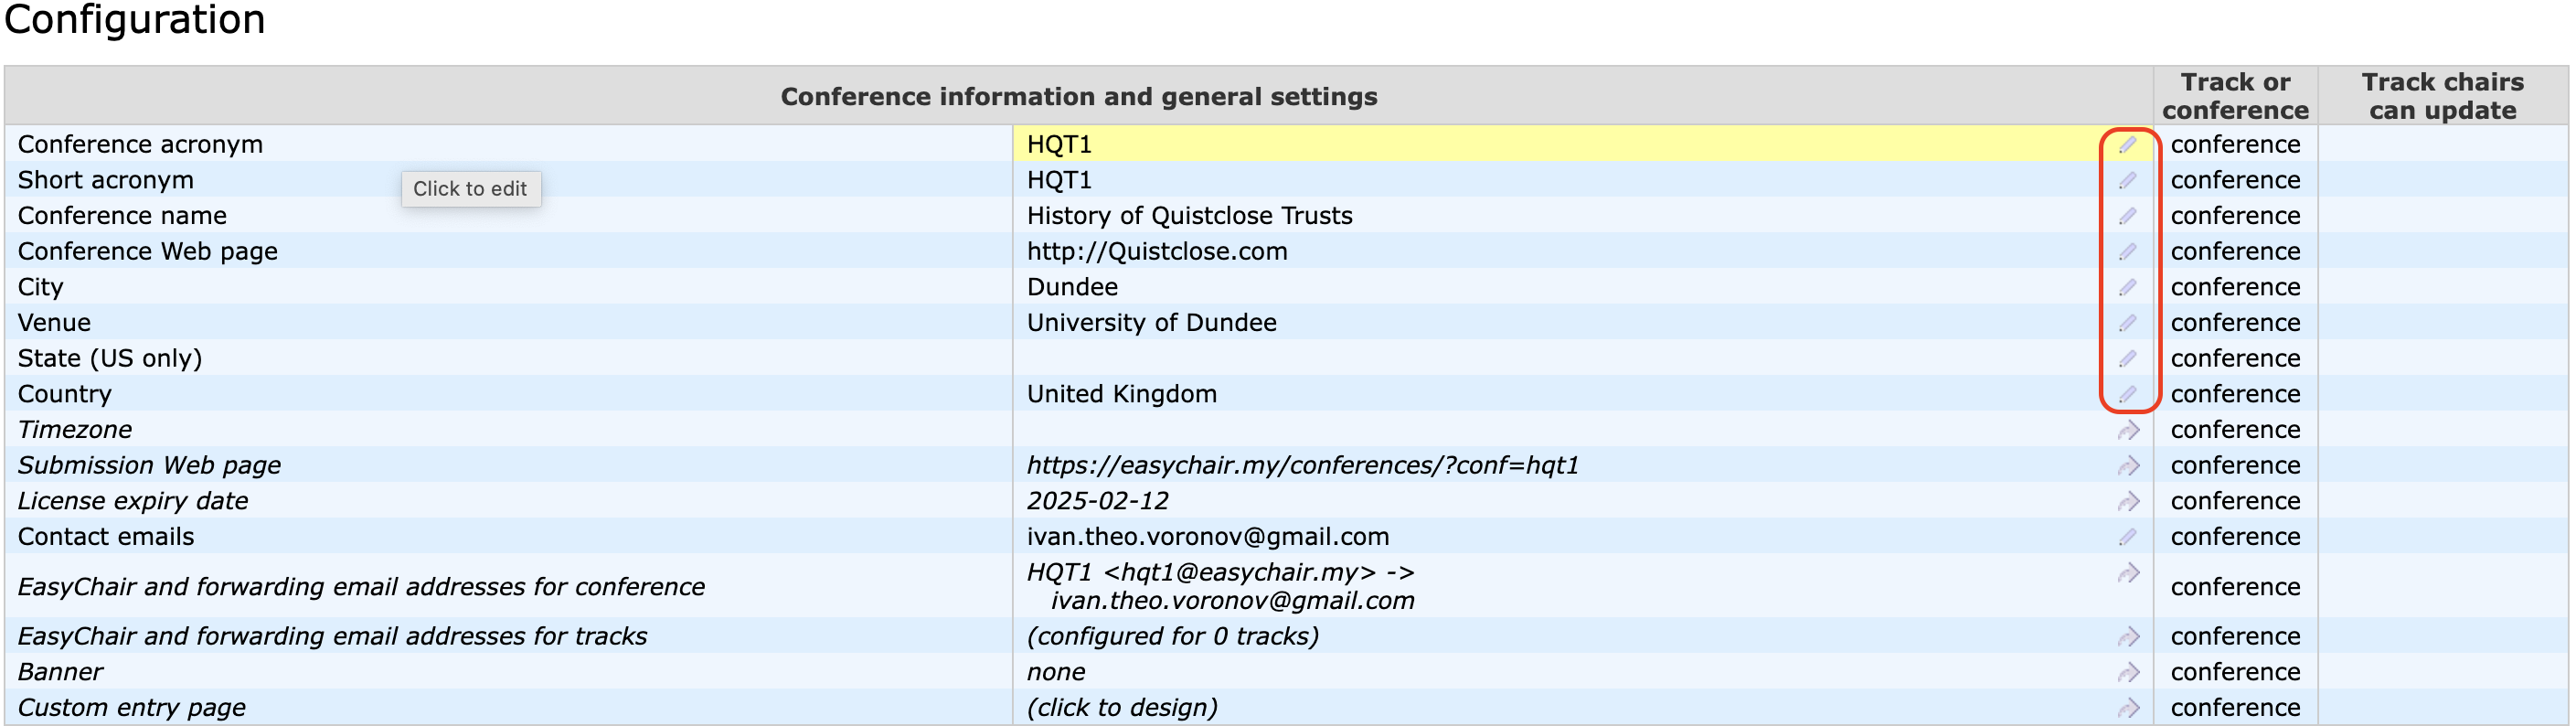Click the highlighted HQT1 conference acronym value
Screen dimensions: 2576x726
(x=1059, y=145)
